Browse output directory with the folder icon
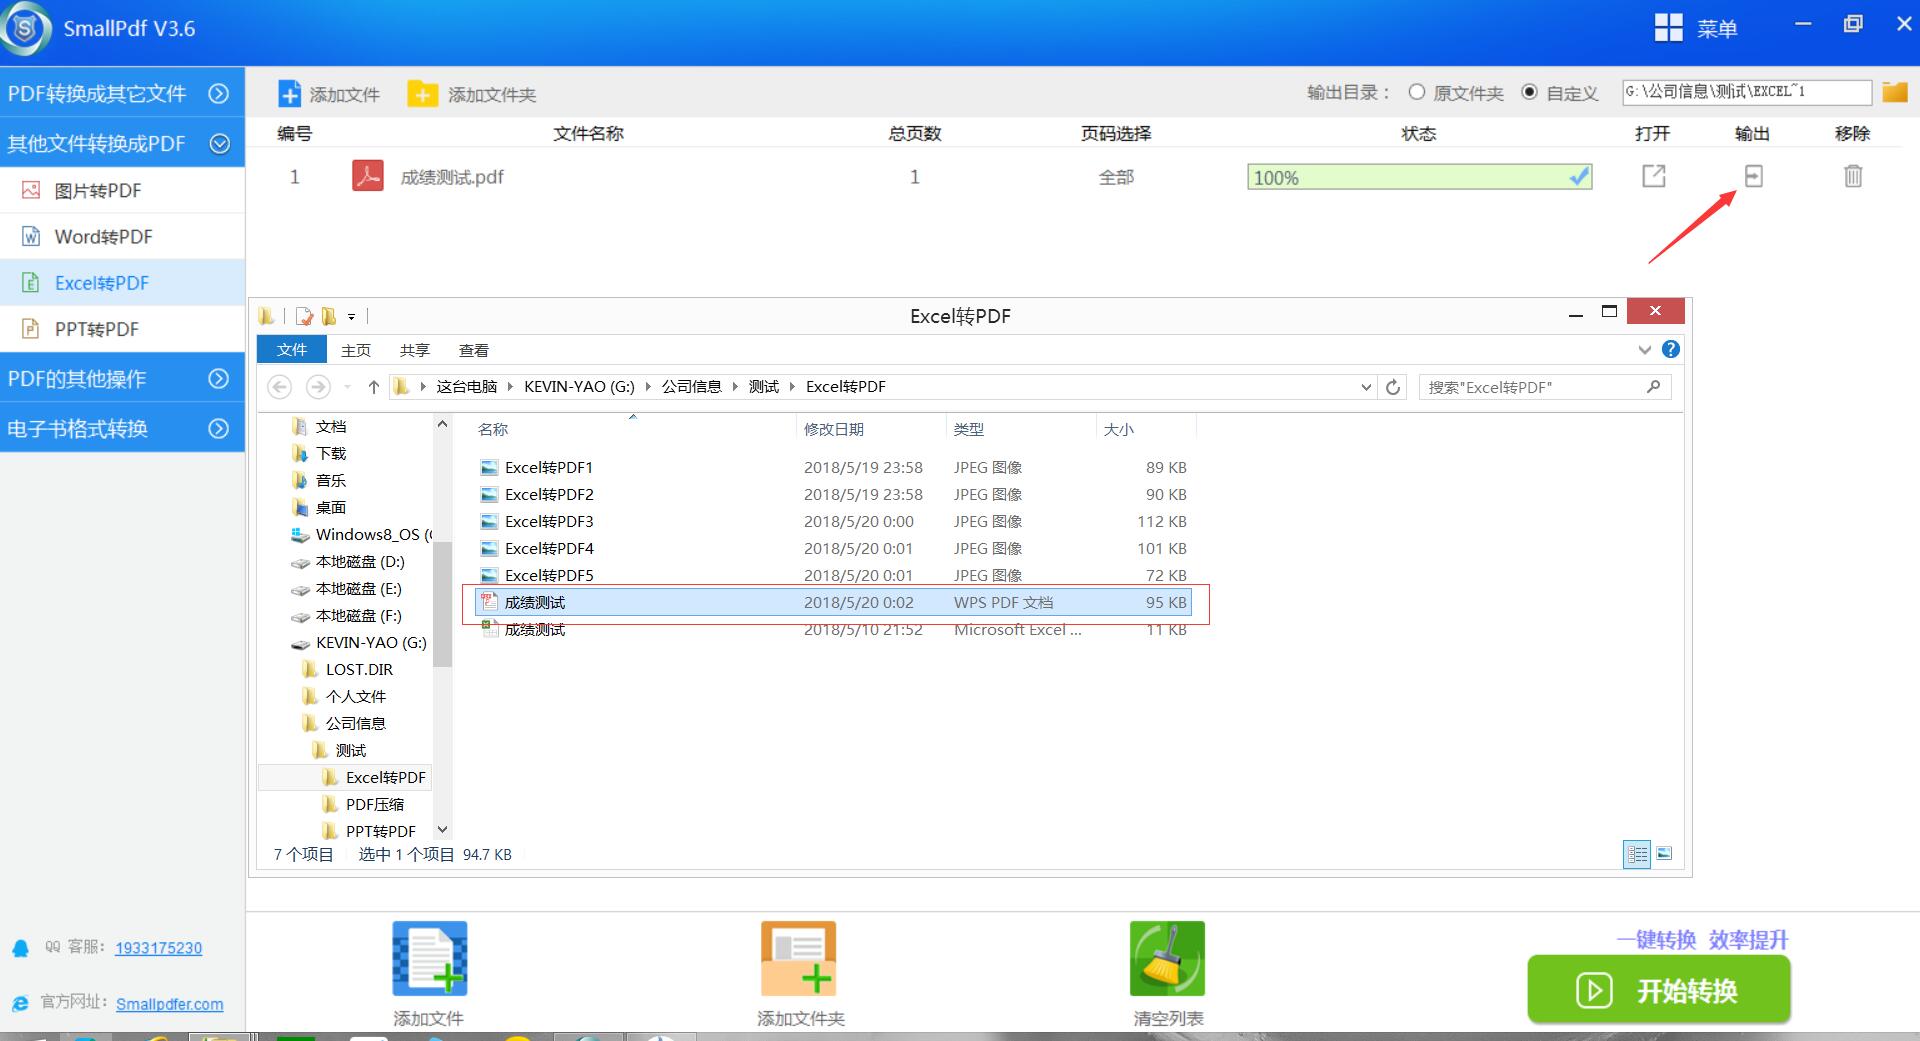This screenshot has height=1041, width=1920. point(1894,92)
